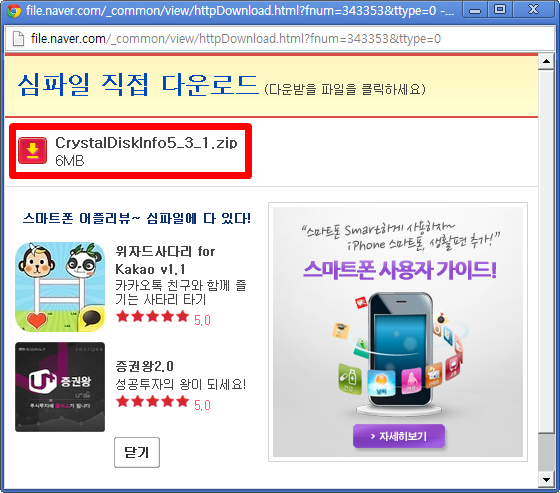Click the 다운받을 파일을 클릭하세요 instruction text
Screen dimensions: 560x493
pyautogui.click(x=345, y=89)
